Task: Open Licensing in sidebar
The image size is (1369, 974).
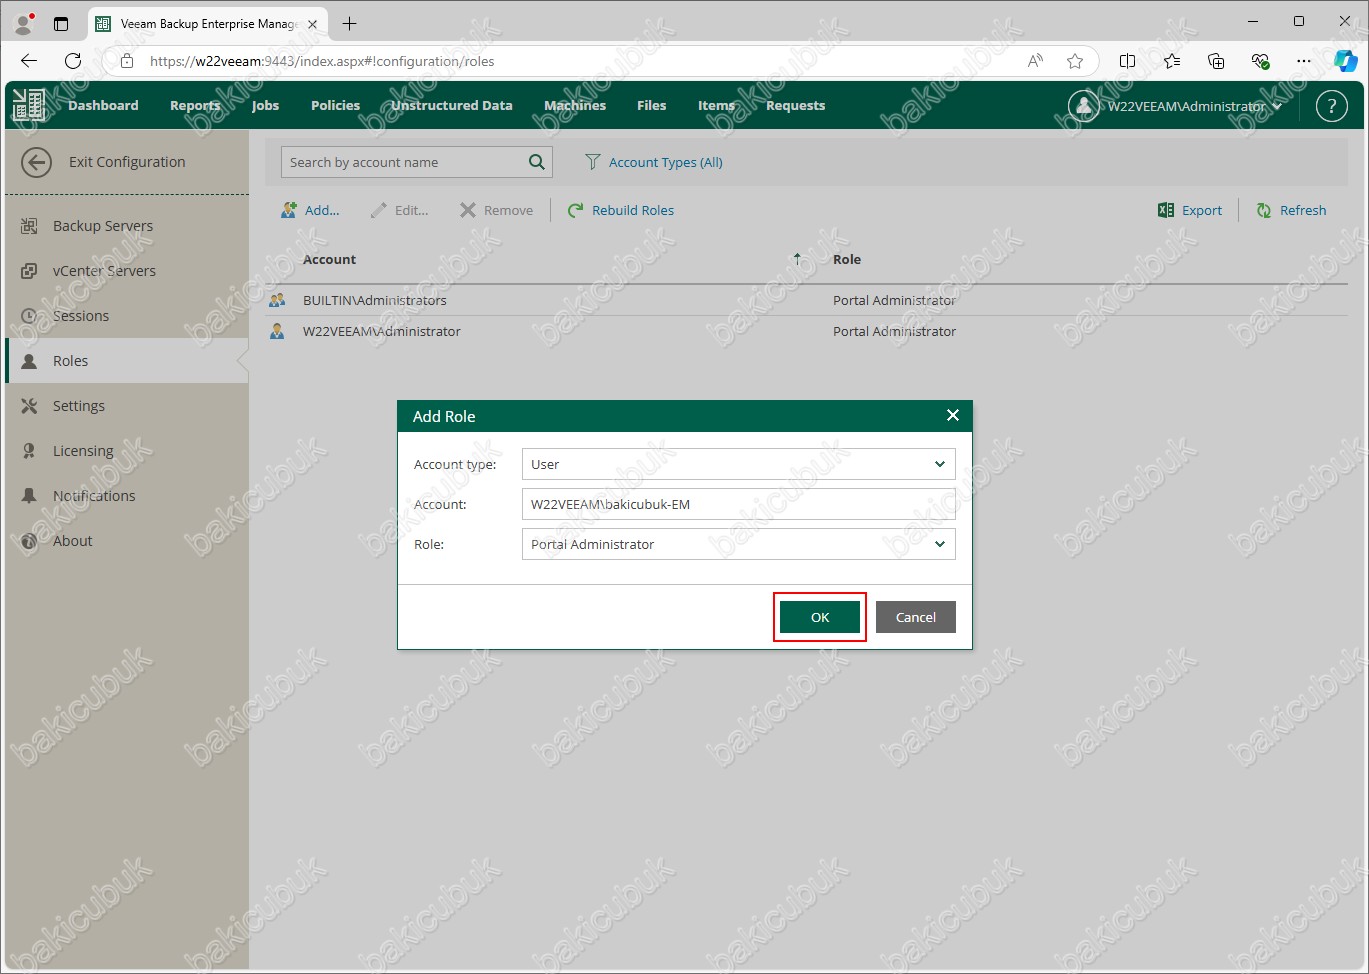Action: click(127, 451)
